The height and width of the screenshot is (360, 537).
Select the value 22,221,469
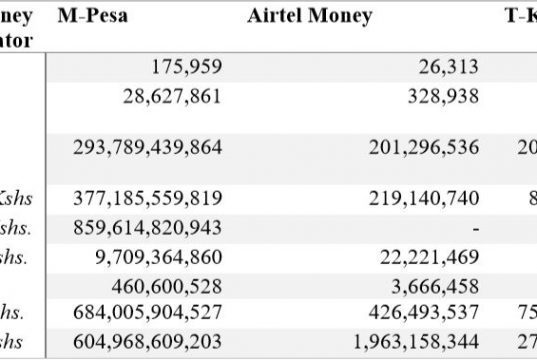[429, 257]
